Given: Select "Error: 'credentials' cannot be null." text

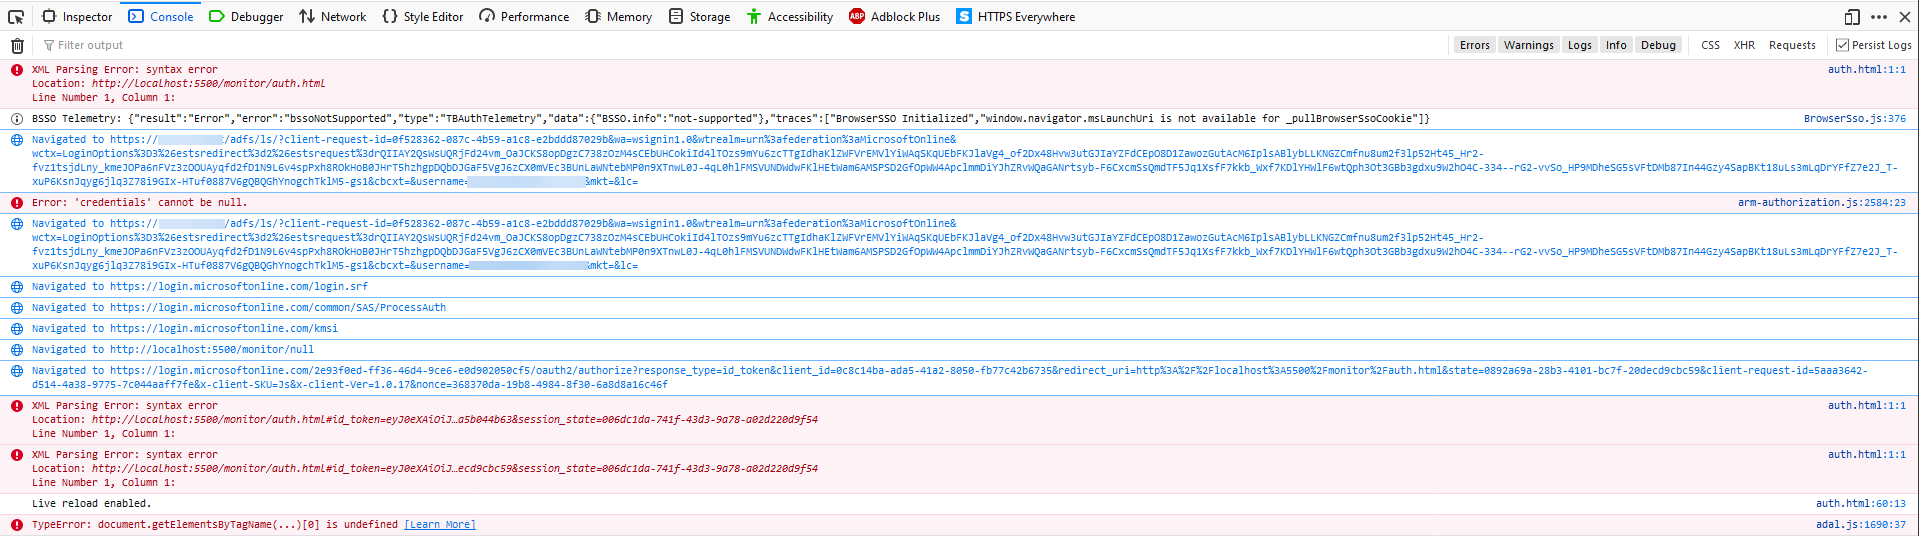Looking at the screenshot, I should [139, 203].
